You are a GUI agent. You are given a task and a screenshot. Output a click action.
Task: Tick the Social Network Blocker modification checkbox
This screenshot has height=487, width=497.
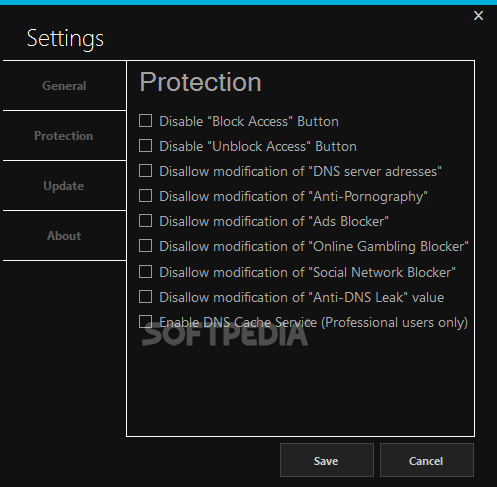click(145, 272)
